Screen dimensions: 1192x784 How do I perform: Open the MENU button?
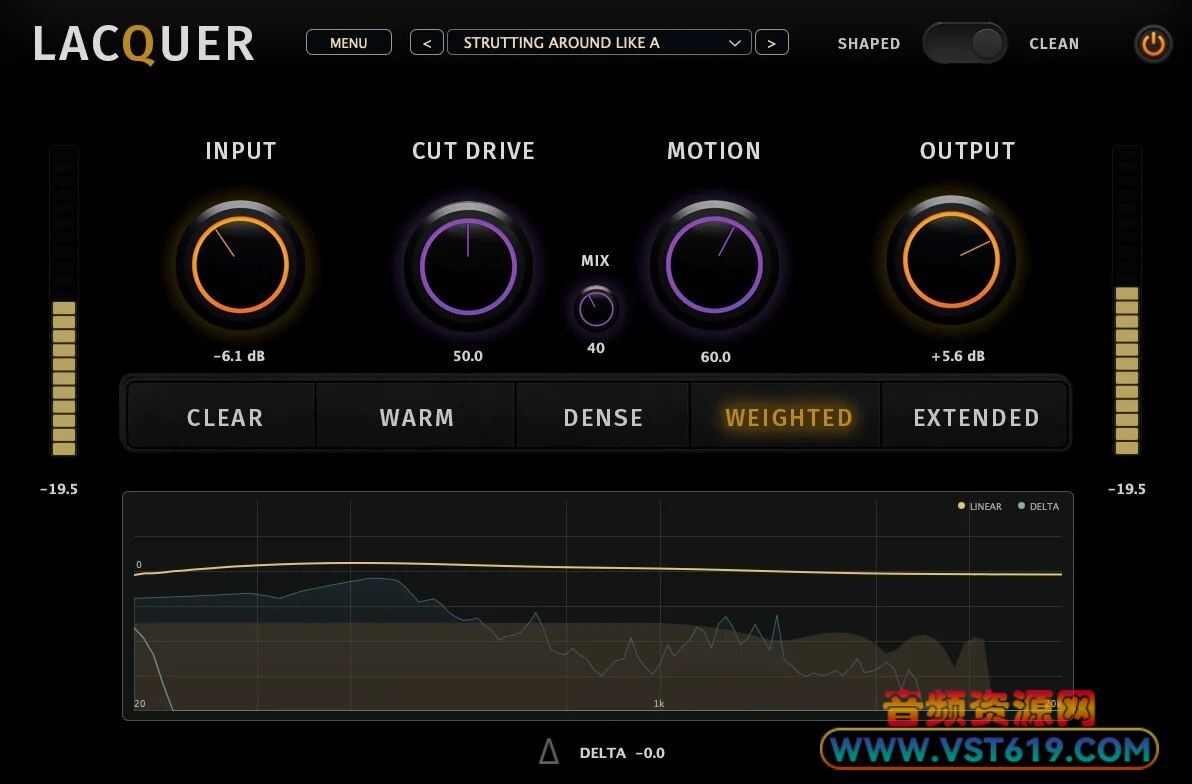[349, 43]
